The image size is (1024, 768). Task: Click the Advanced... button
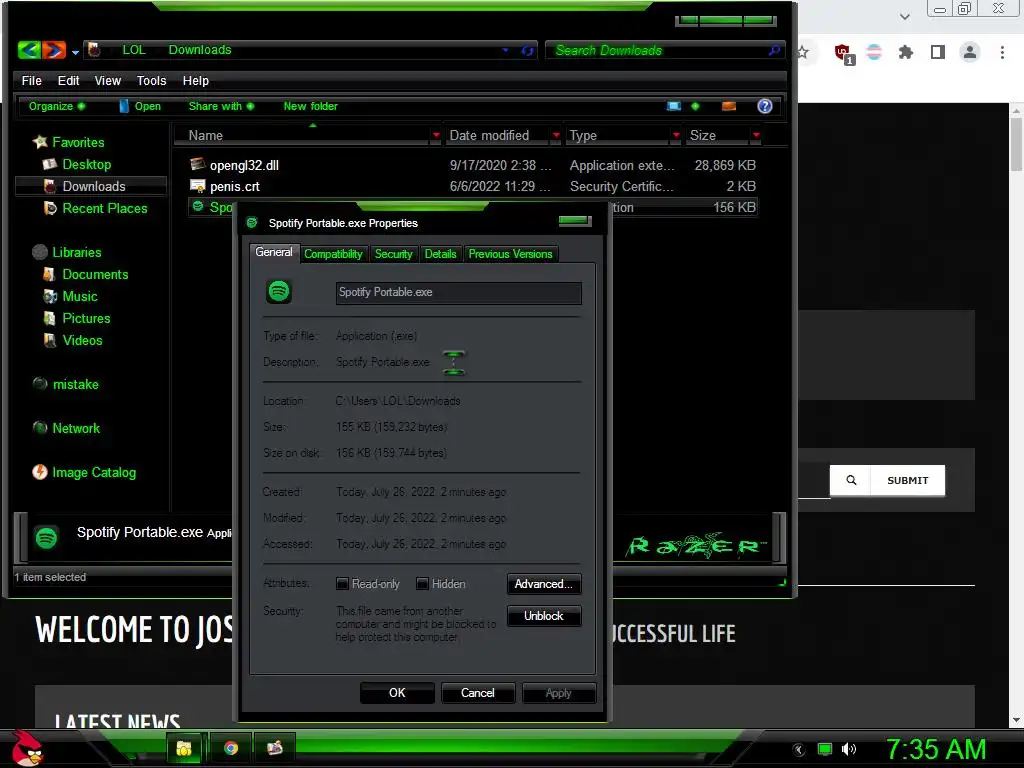pos(543,584)
